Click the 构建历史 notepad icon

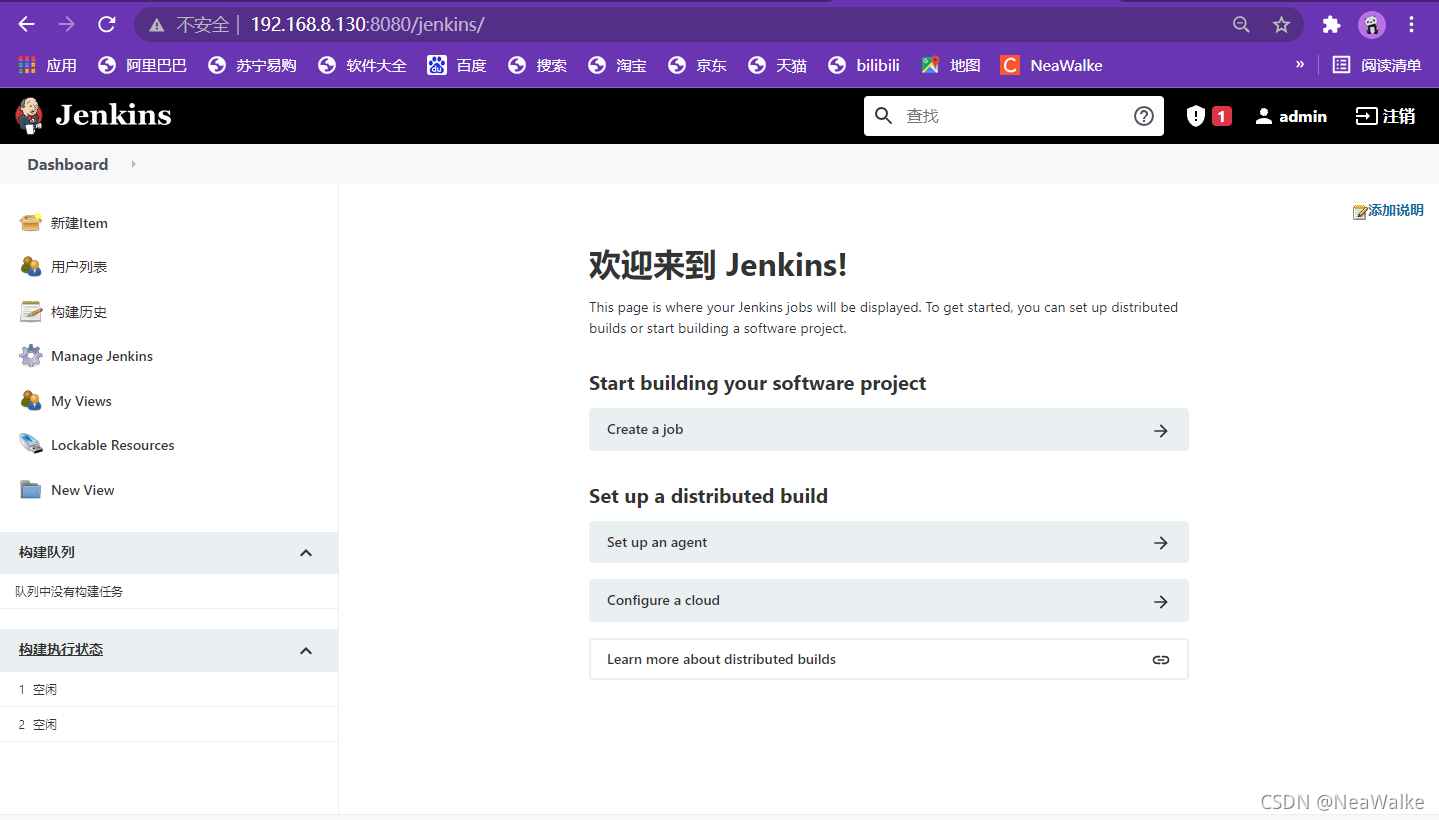(31, 311)
